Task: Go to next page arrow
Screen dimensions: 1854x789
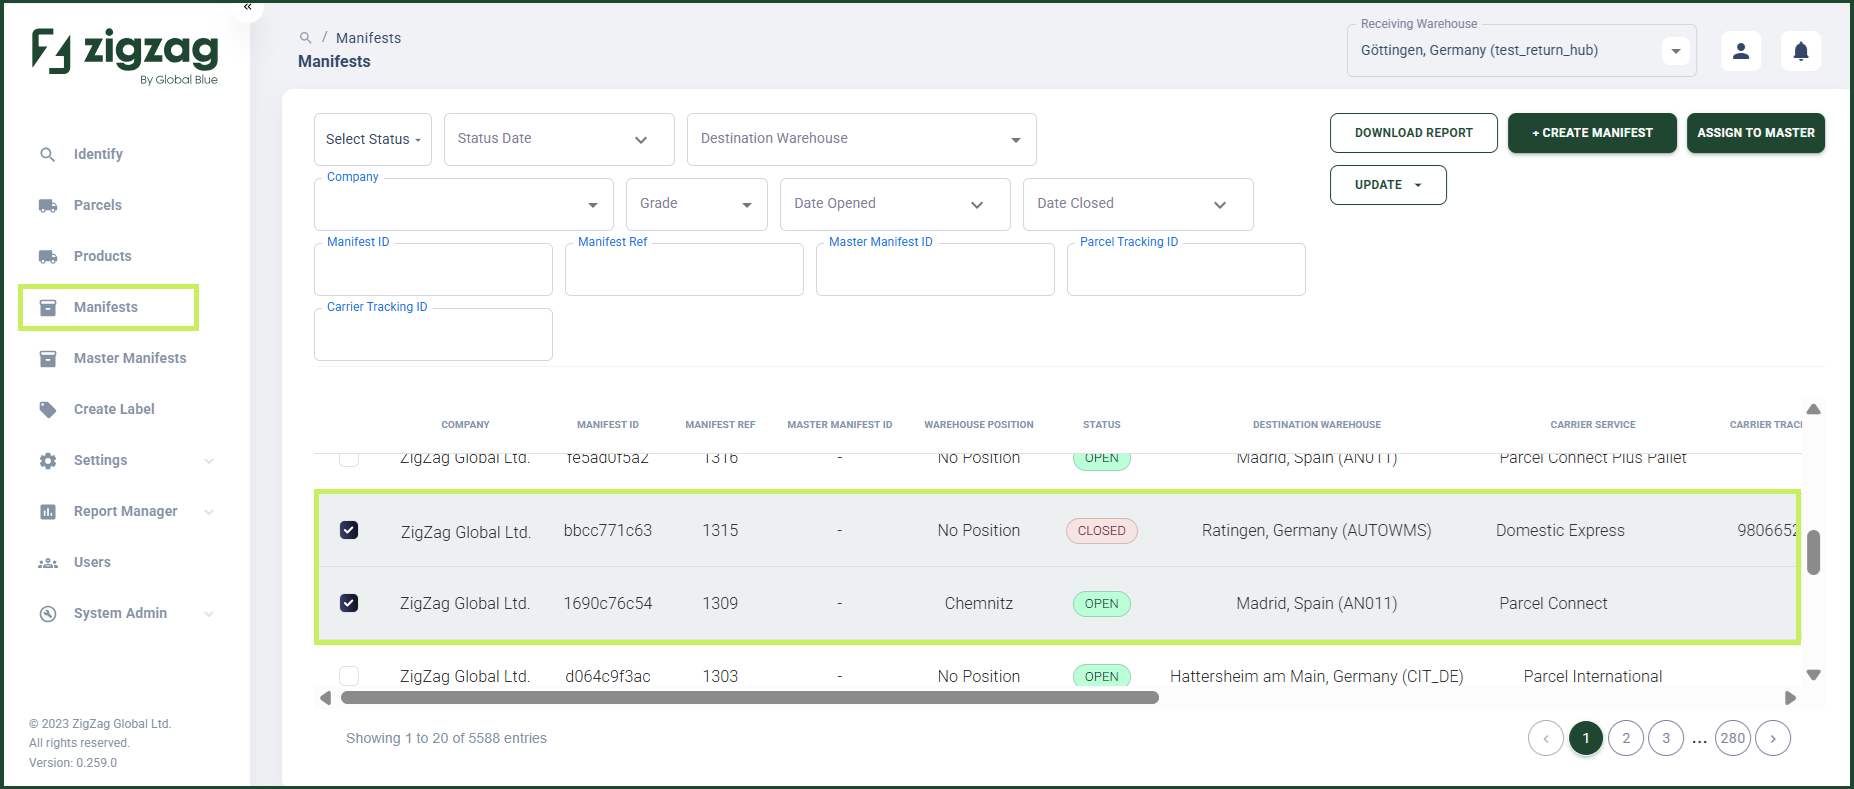Action: point(1773,738)
